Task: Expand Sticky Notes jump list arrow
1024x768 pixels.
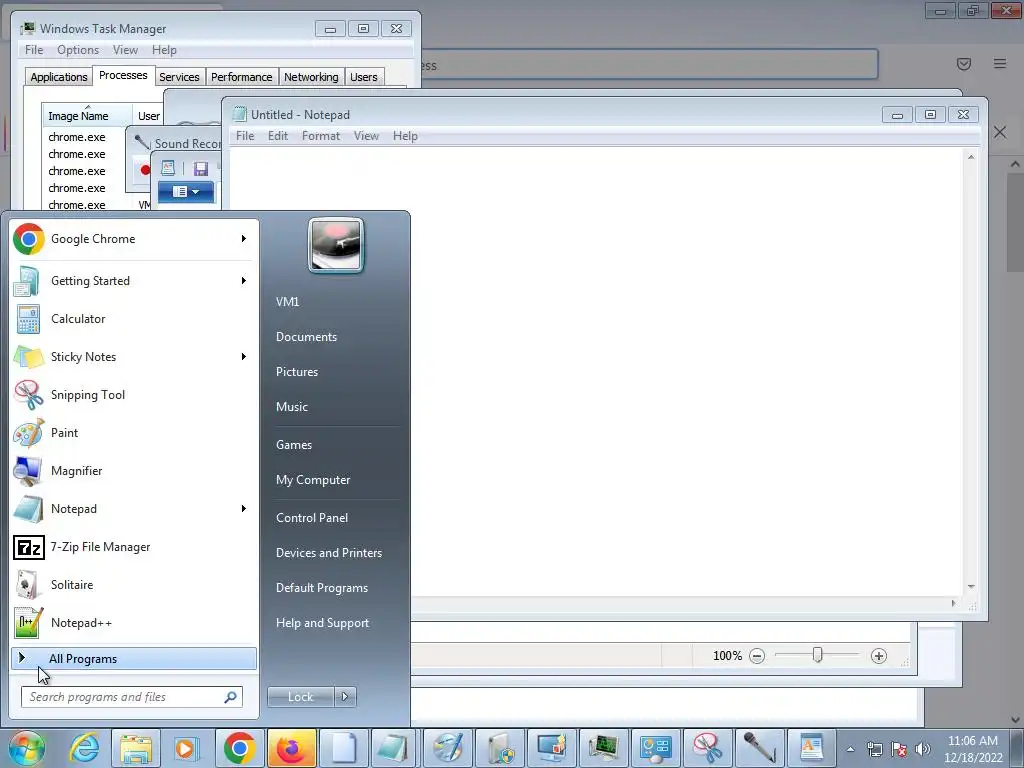Action: (x=244, y=357)
